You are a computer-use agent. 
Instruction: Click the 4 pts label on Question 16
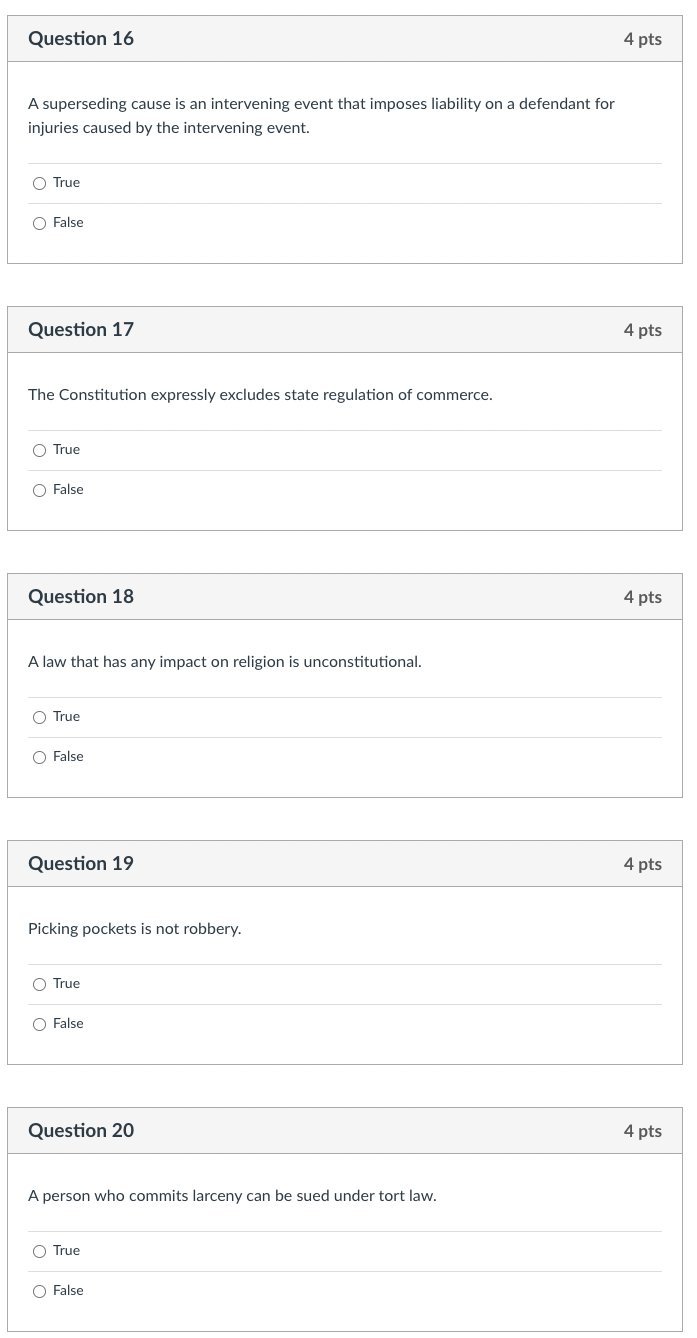point(643,38)
